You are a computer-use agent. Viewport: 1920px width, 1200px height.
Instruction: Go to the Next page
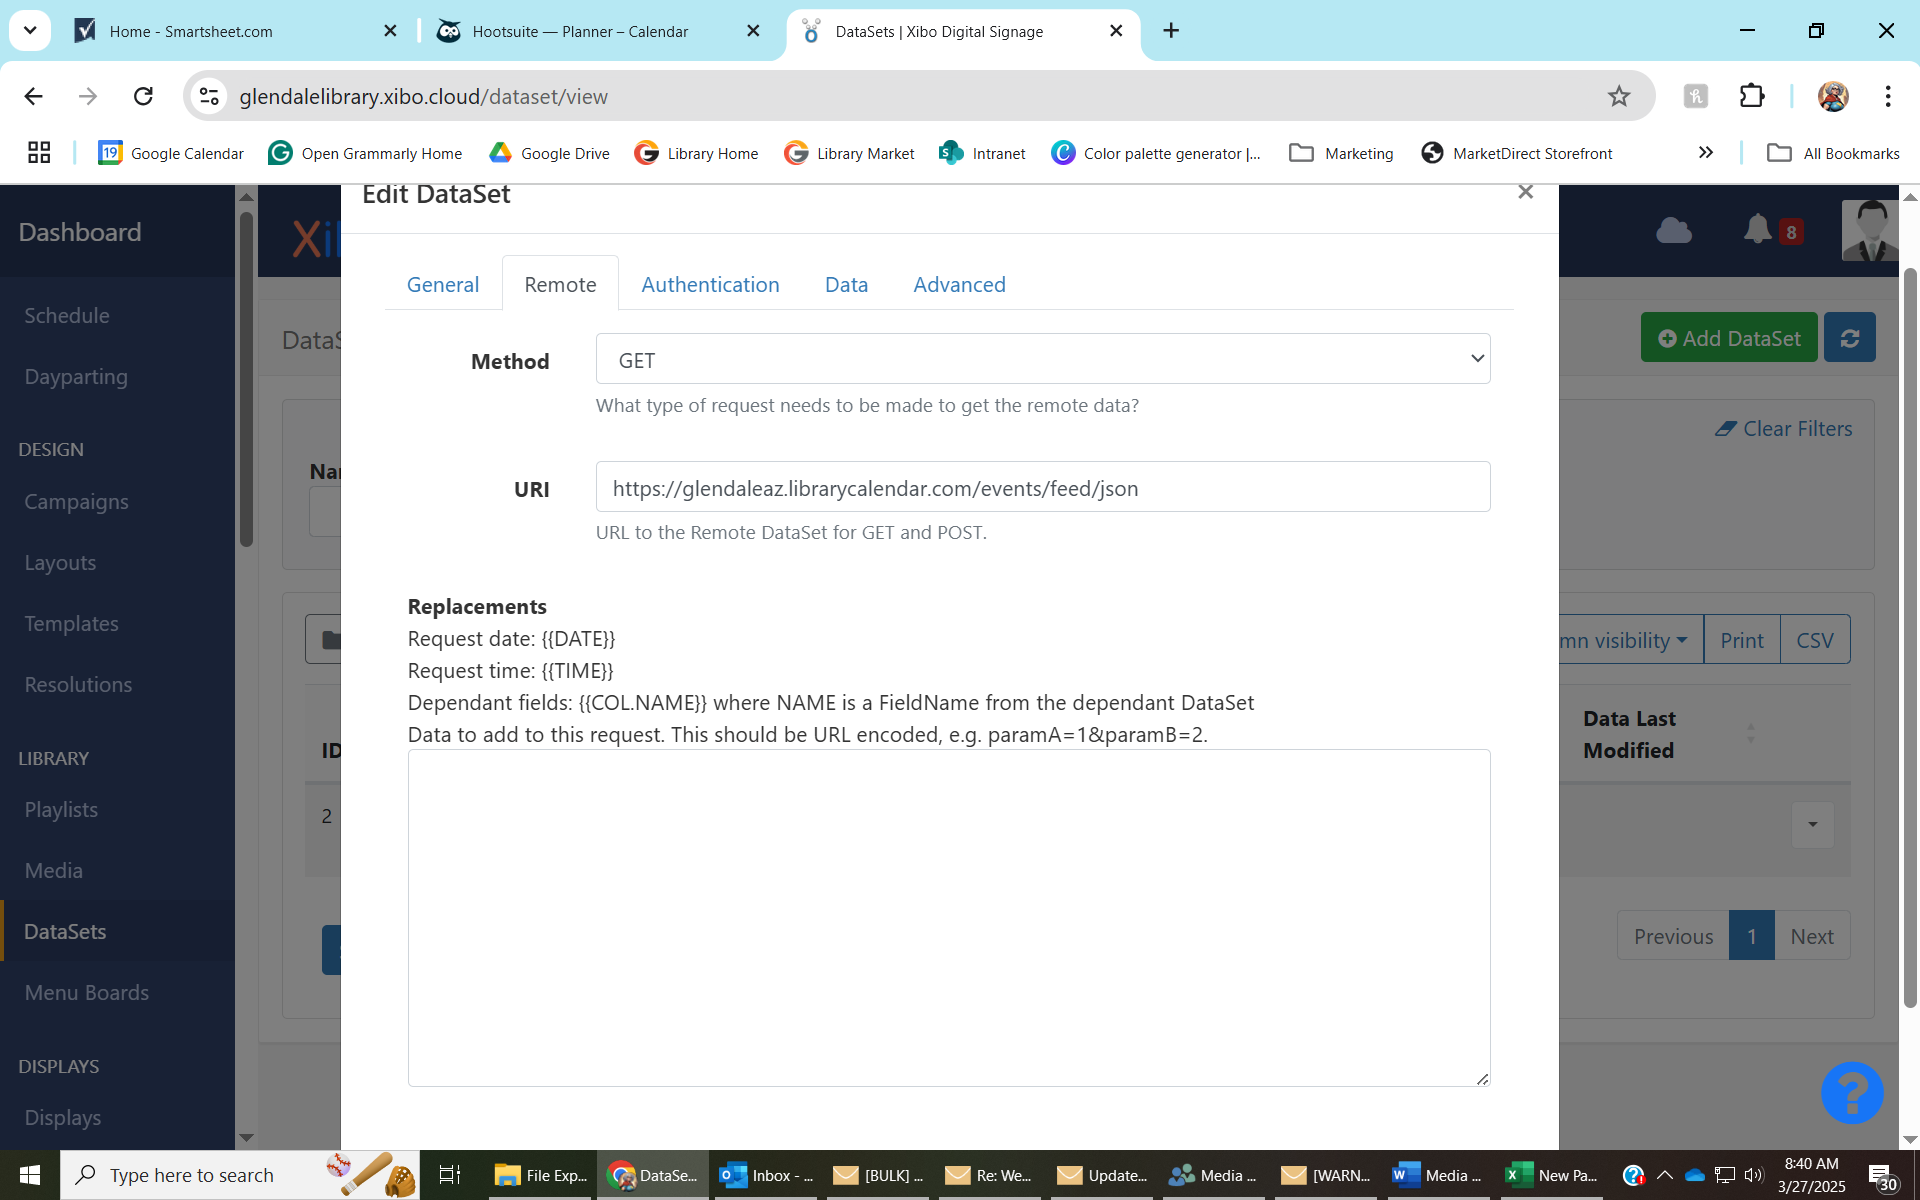point(1812,936)
